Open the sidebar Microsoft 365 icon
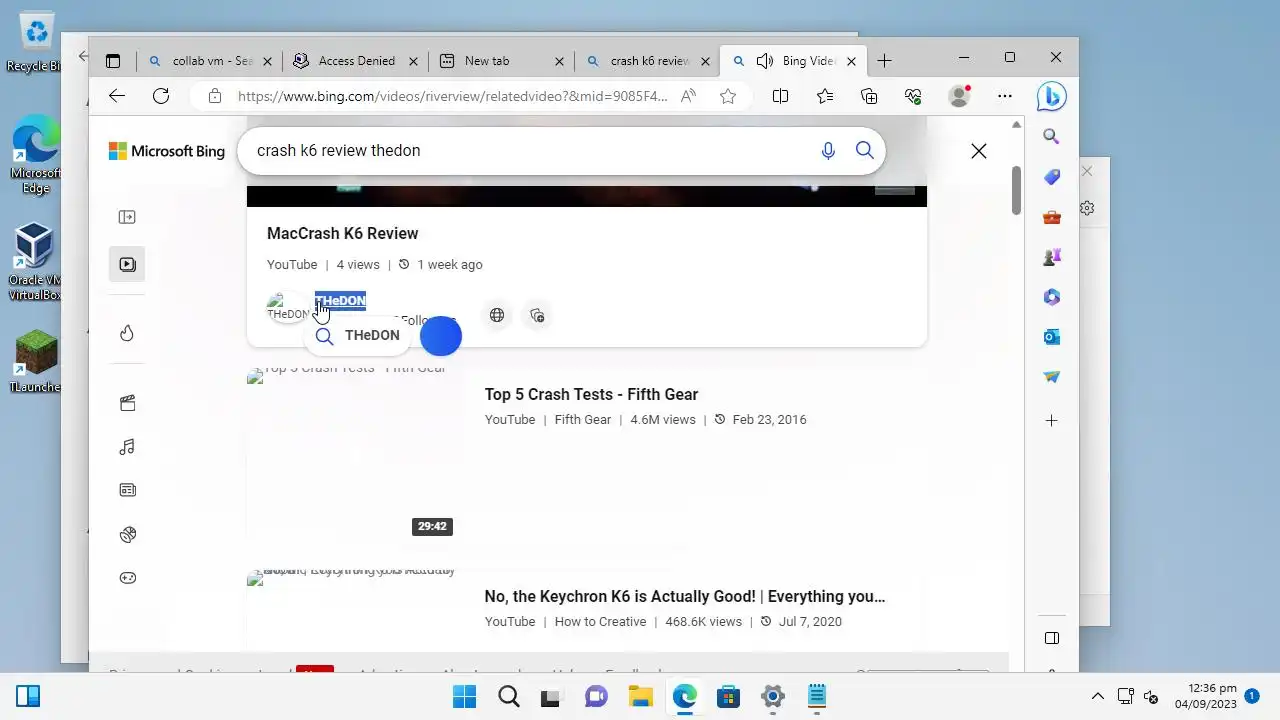The height and width of the screenshot is (720, 1280). (1051, 297)
